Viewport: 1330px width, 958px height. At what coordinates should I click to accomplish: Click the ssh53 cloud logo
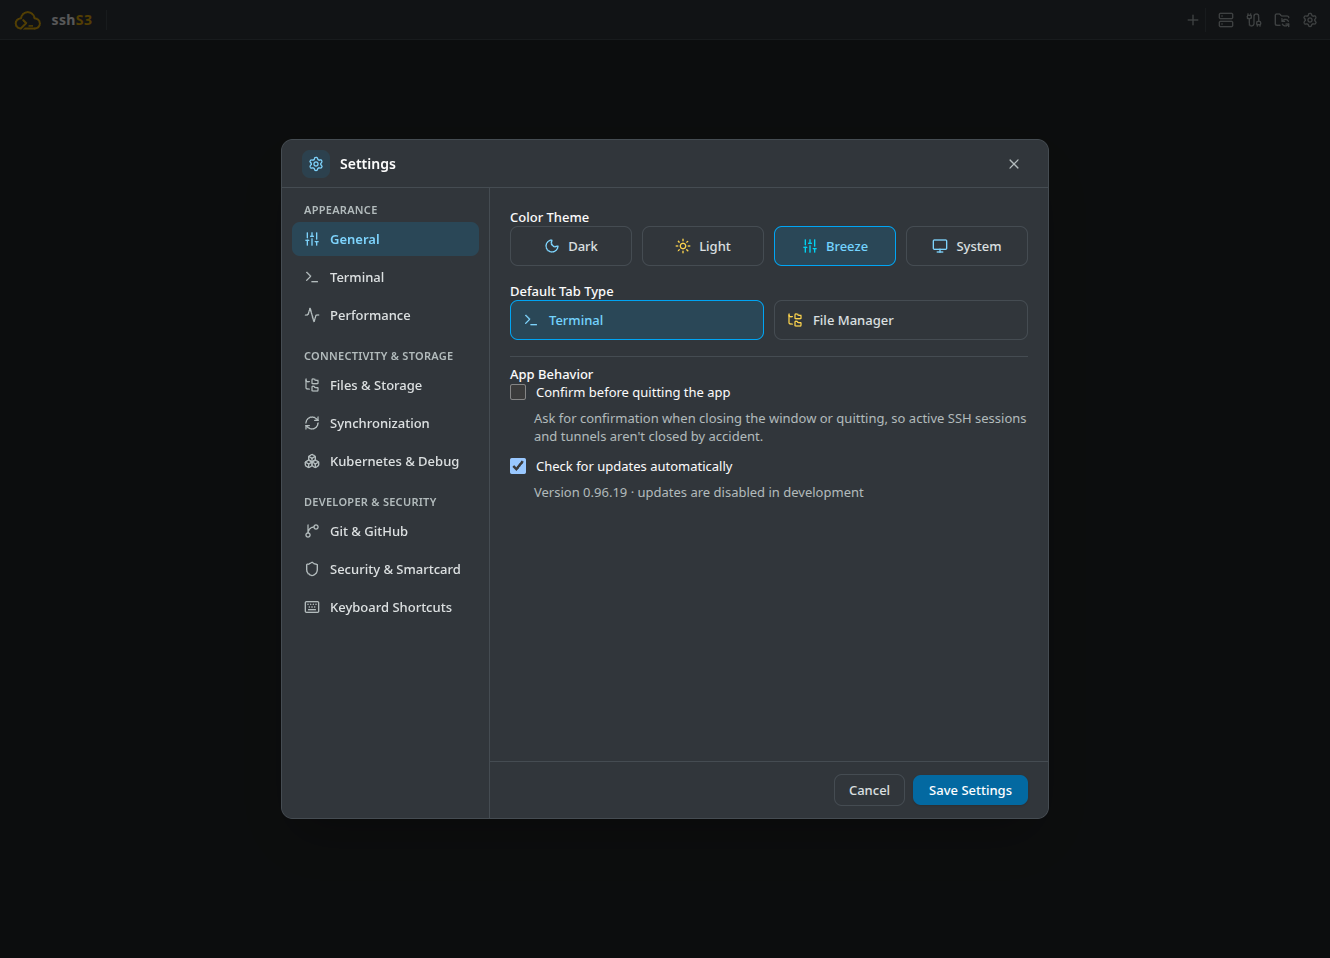tap(28, 20)
